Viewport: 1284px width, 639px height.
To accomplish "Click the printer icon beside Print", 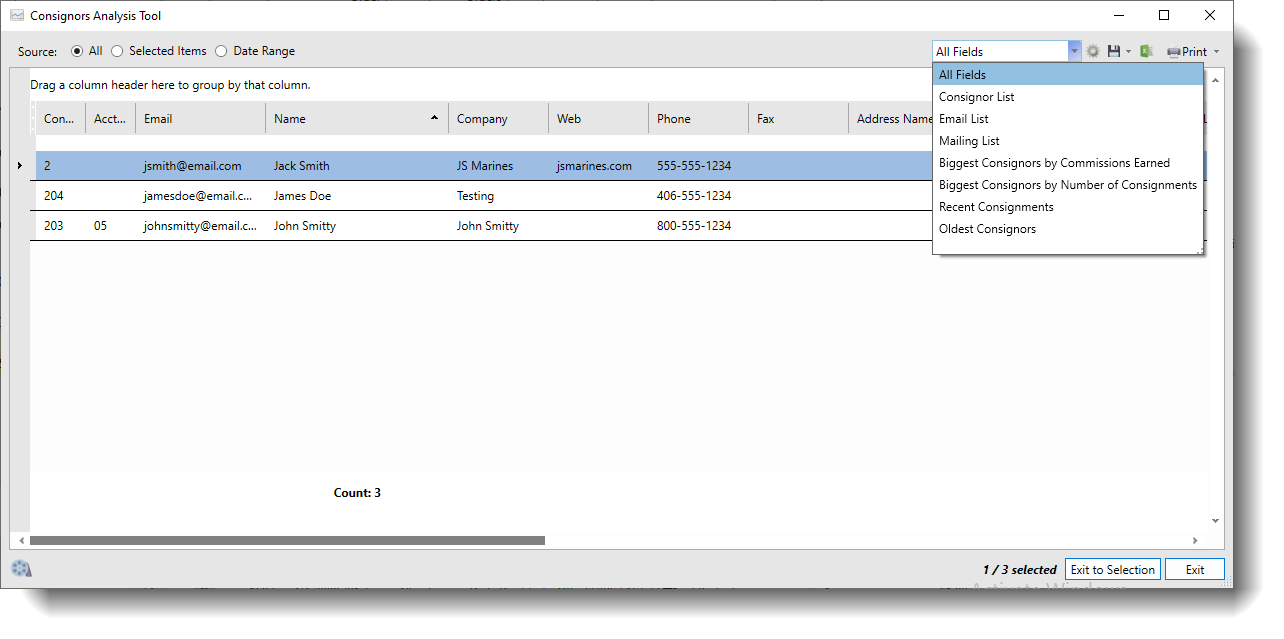I will coord(1174,52).
